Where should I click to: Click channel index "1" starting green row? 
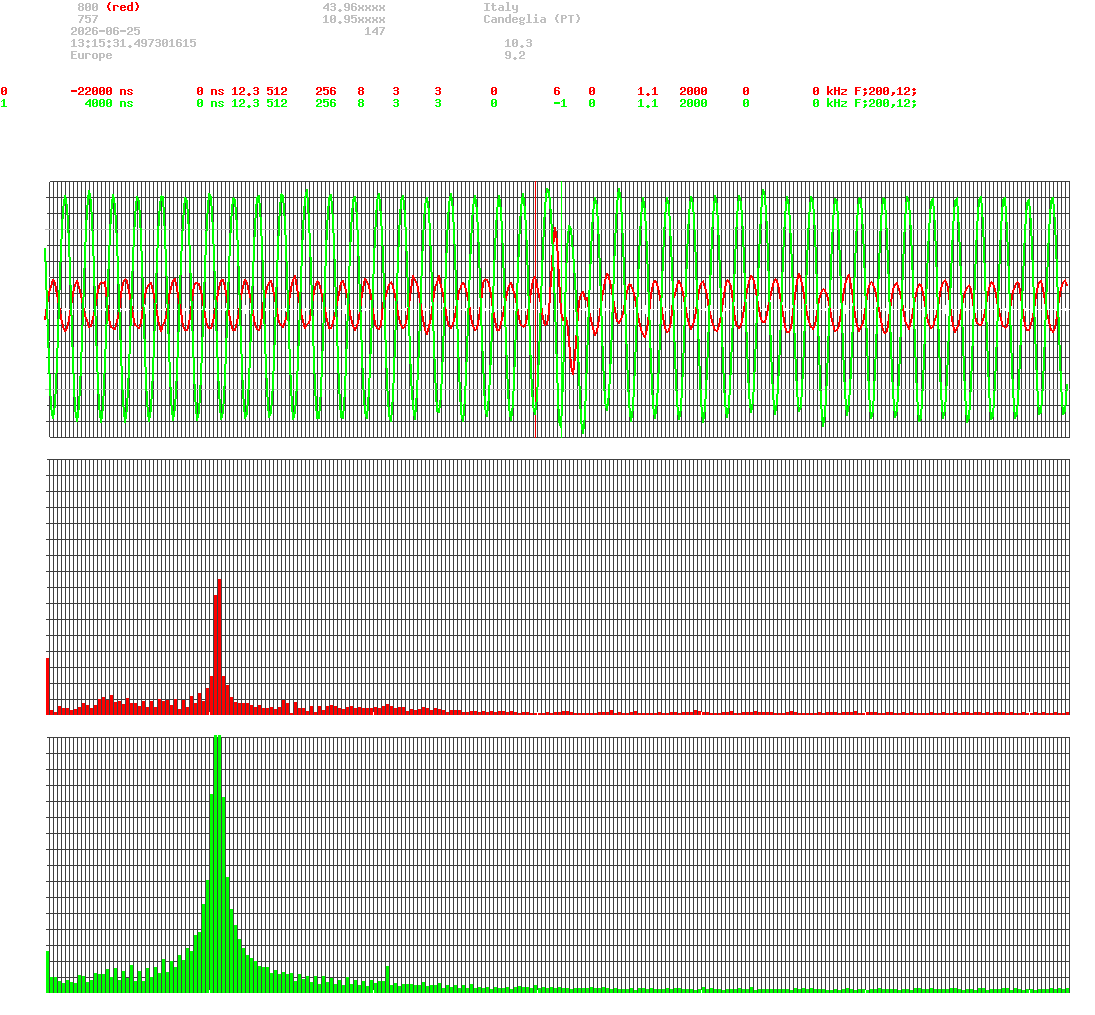click(4, 103)
